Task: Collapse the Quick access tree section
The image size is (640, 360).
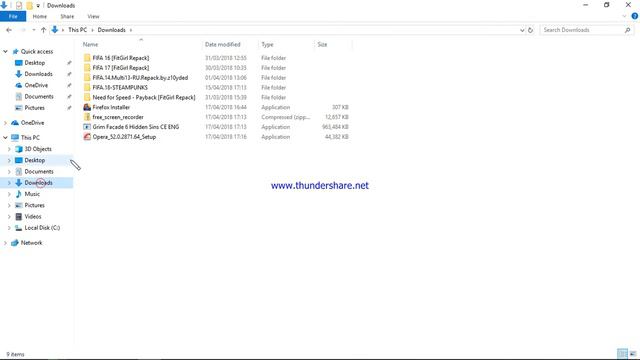Action: point(5,51)
